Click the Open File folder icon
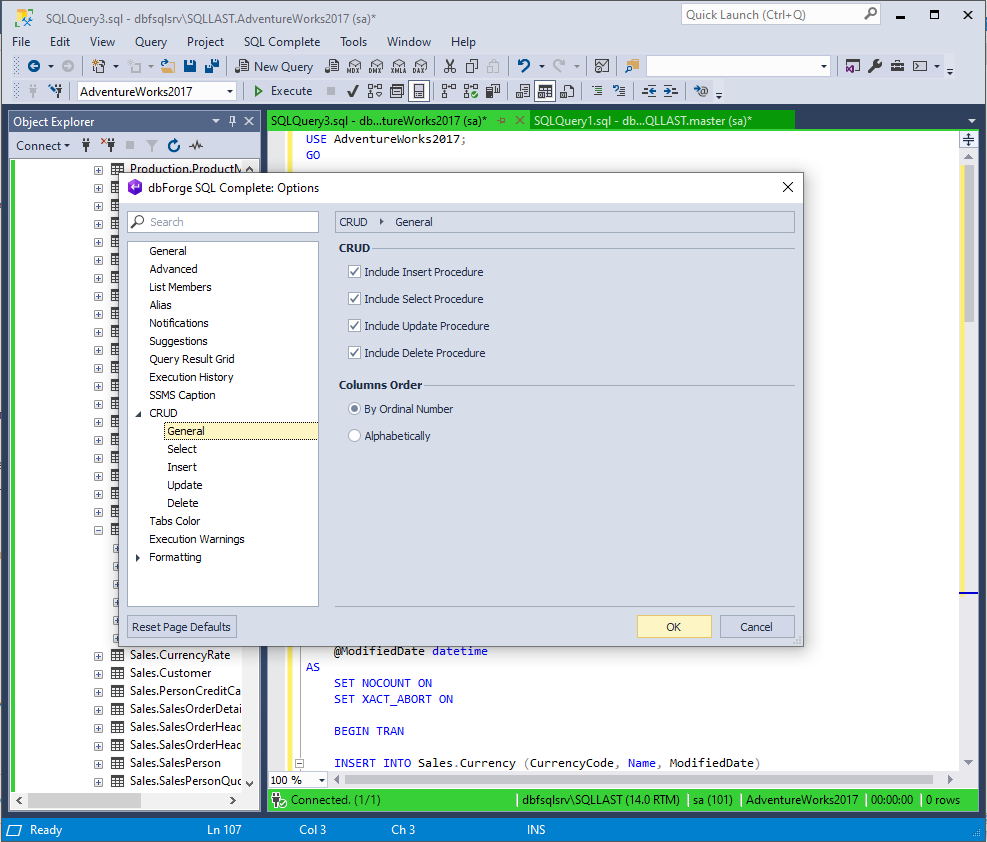Image resolution: width=987 pixels, height=842 pixels. point(167,66)
